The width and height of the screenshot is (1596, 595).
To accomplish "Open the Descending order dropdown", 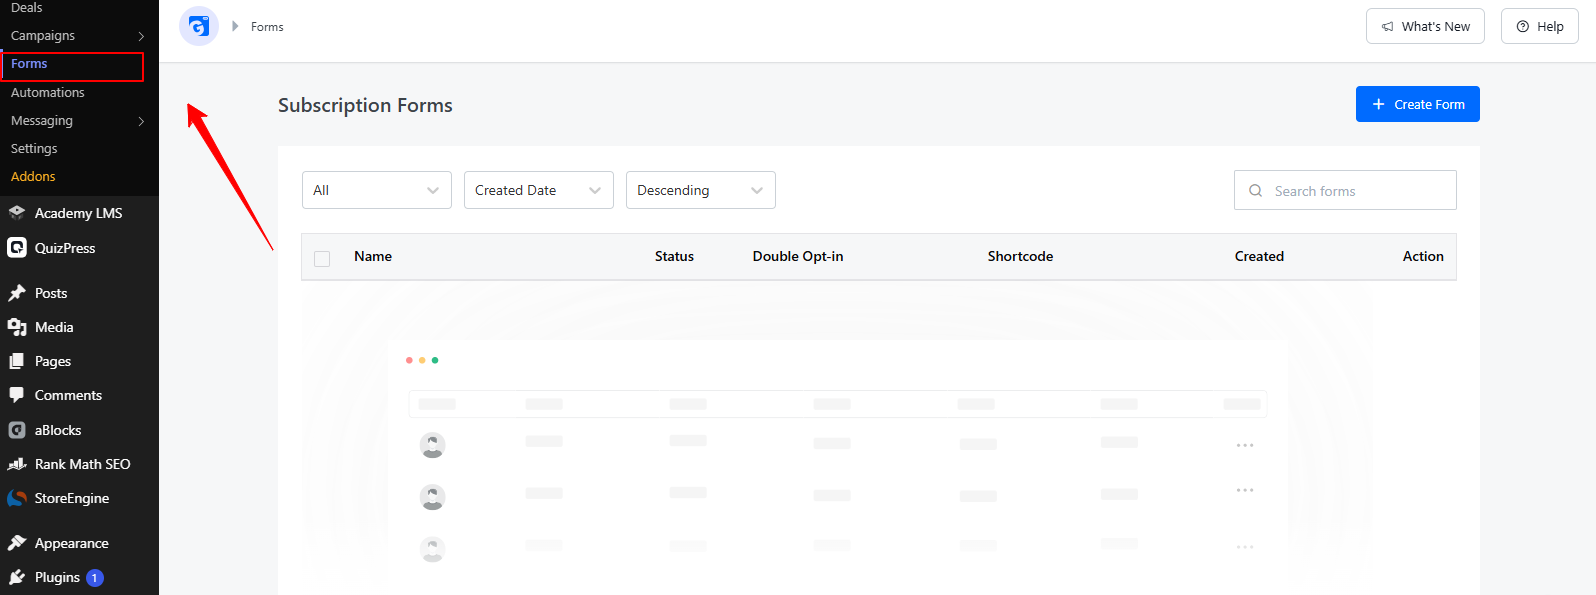I will coord(701,190).
